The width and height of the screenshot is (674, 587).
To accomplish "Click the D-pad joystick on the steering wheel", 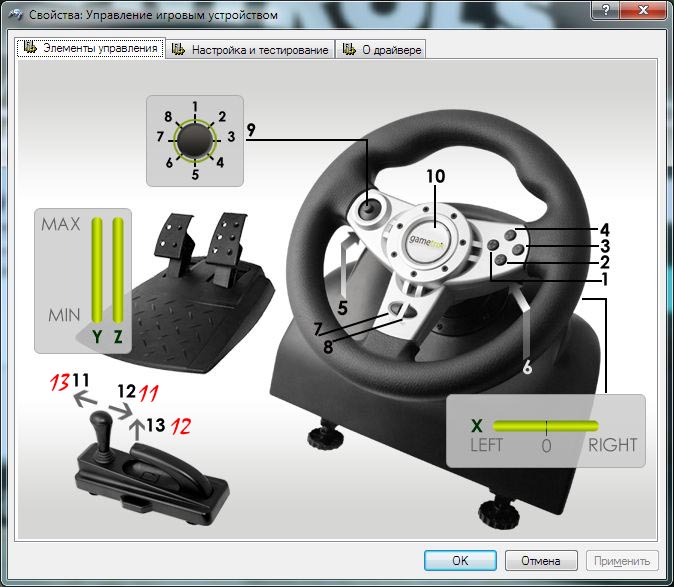I will coord(369,210).
